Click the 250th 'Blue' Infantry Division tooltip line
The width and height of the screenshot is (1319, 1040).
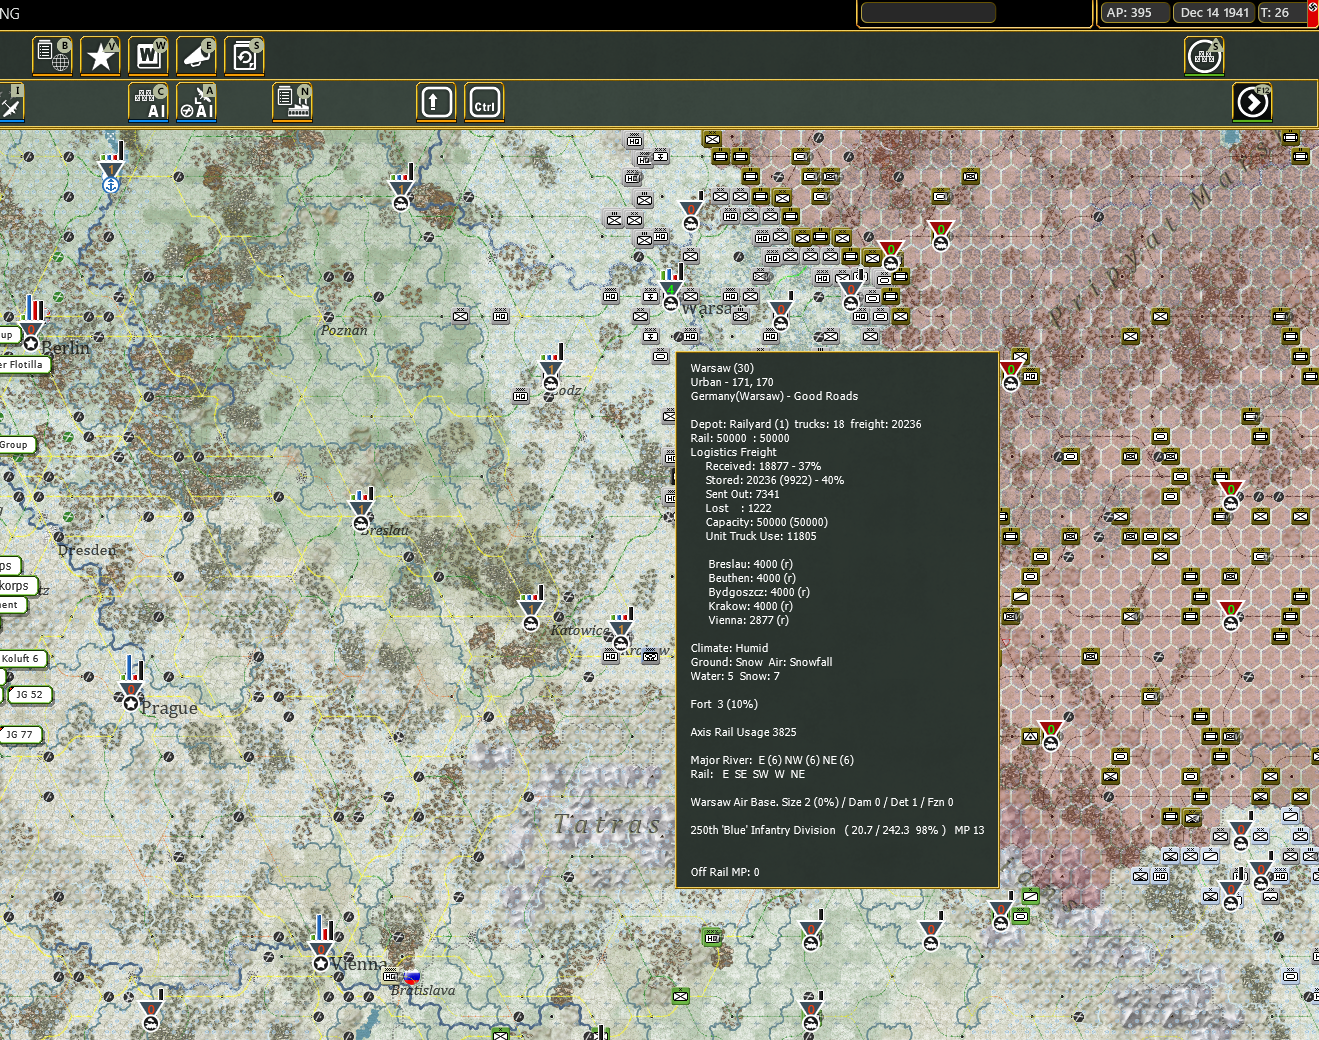click(x=837, y=830)
